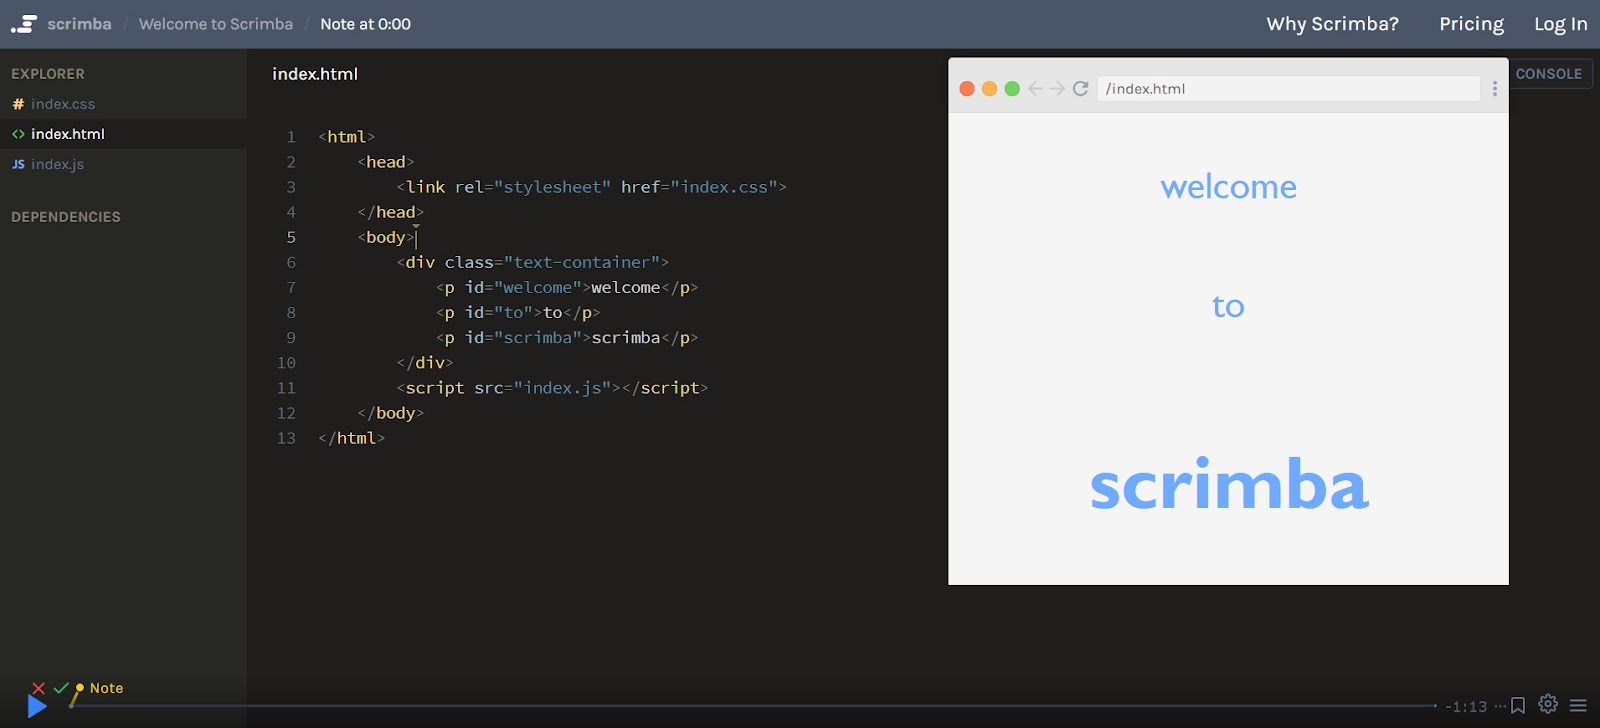Open the preview browser kebab menu
Viewport: 1600px width, 728px height.
[x=1495, y=89]
